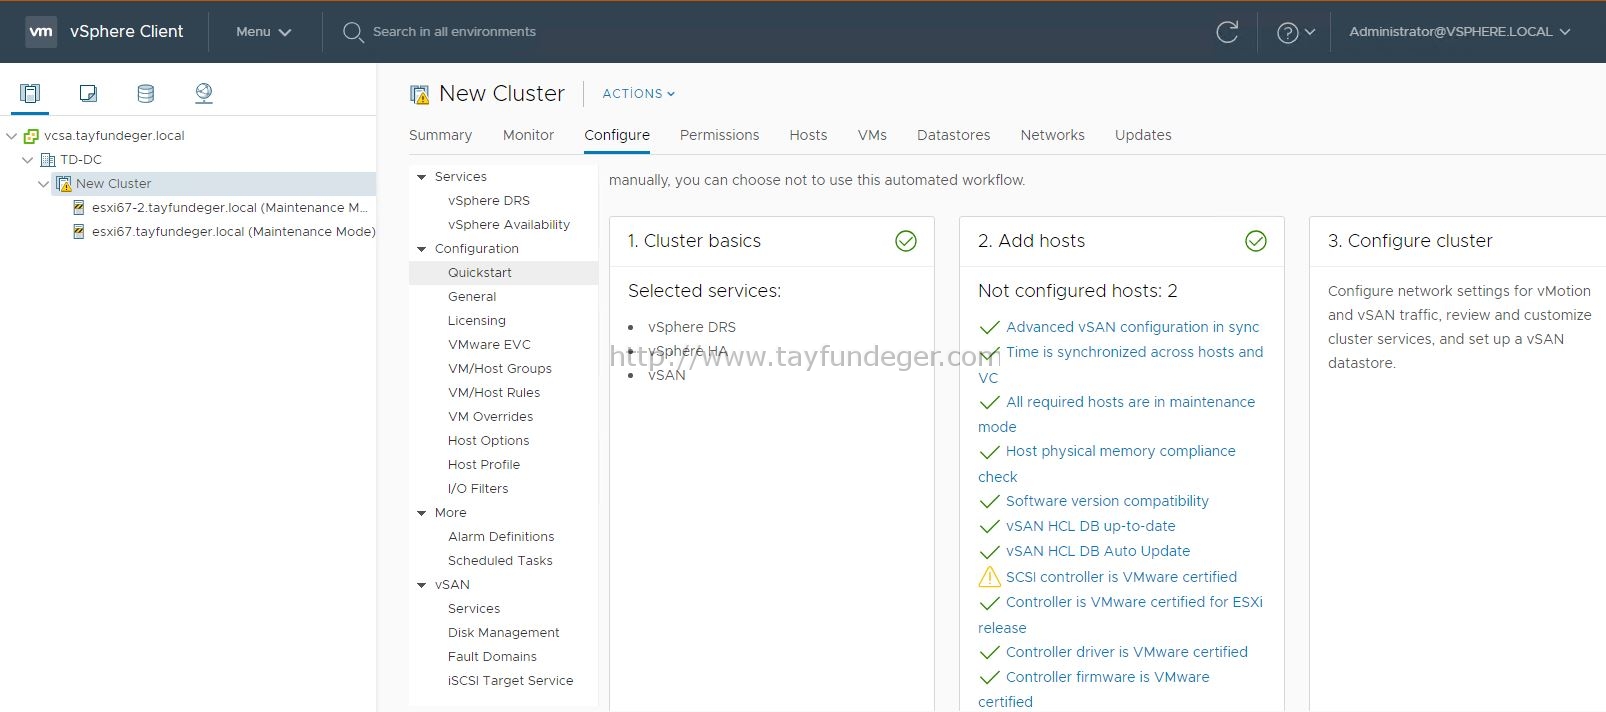Select Disk Management under vSAN

point(503,633)
